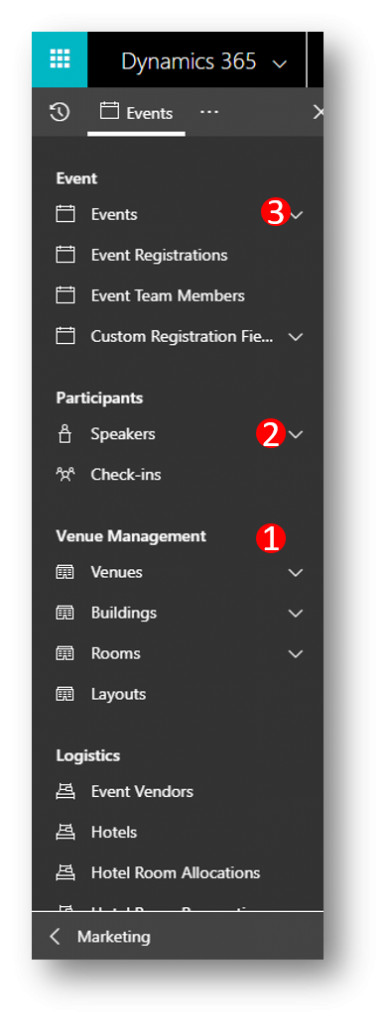Expand the Buildings chevron
Screen dimensions: 388x1024
(297, 613)
